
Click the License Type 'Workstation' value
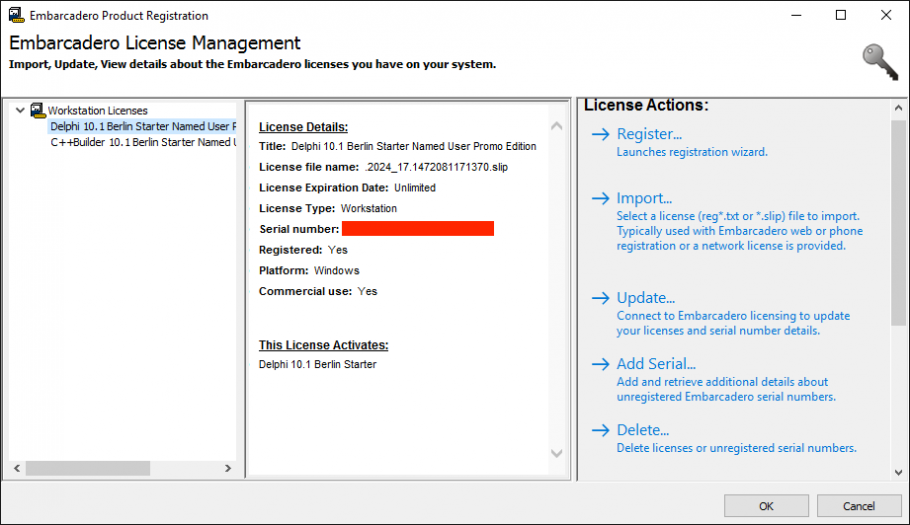(x=369, y=208)
